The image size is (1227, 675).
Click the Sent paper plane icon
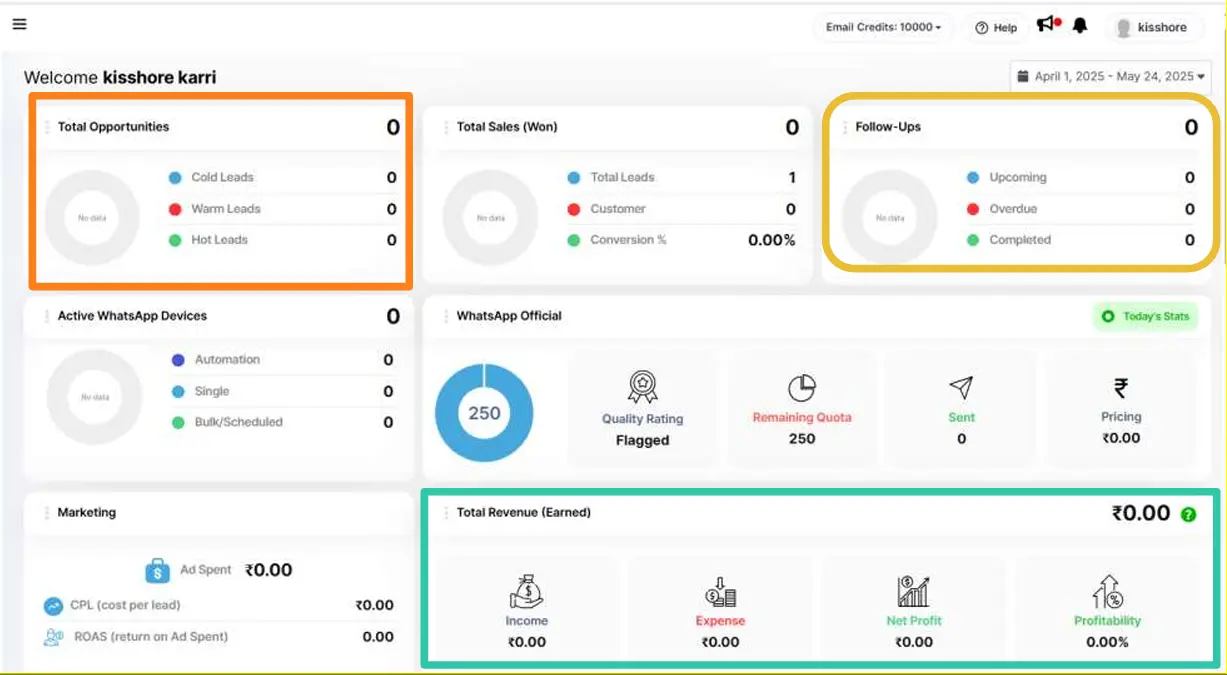[961, 388]
